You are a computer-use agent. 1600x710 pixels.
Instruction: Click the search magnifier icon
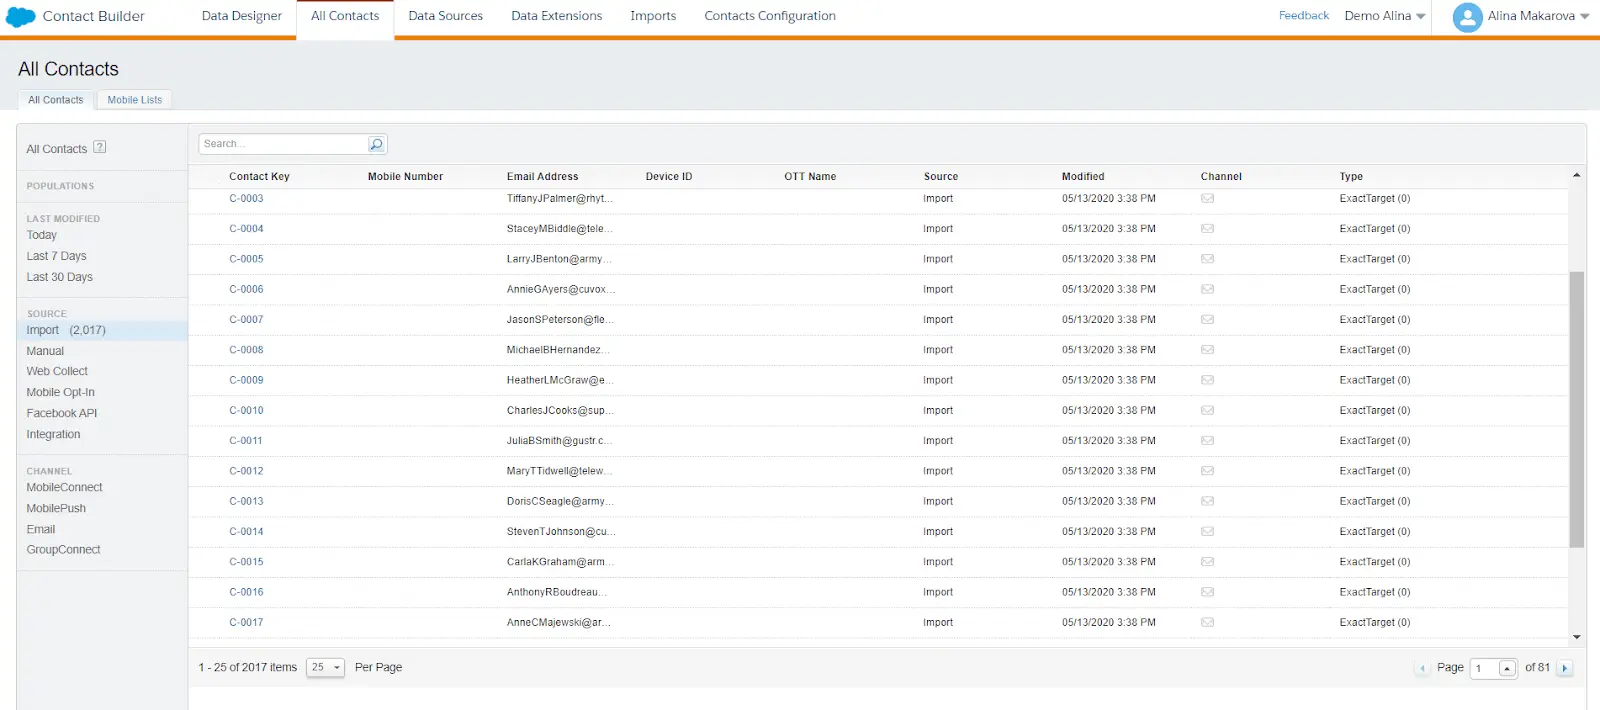click(376, 144)
